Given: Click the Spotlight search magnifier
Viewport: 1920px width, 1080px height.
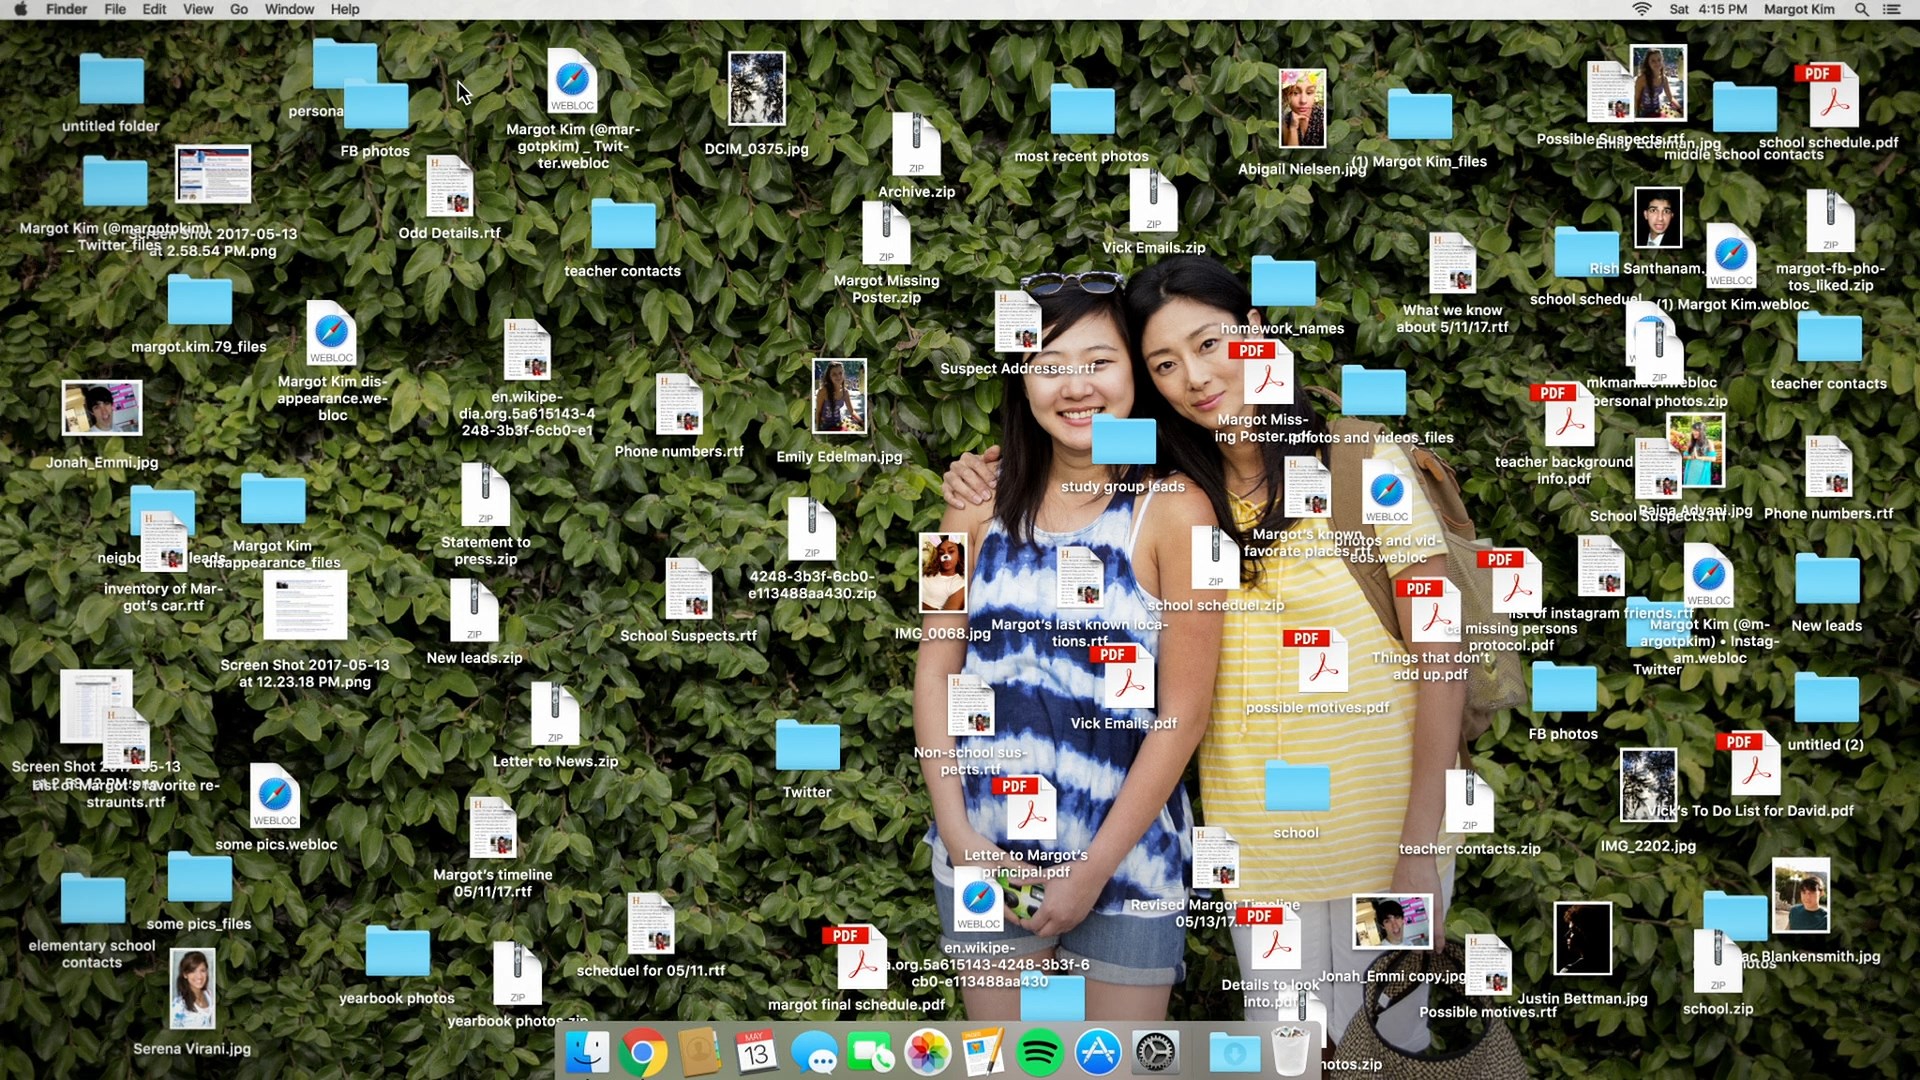Looking at the screenshot, I should point(1861,9).
